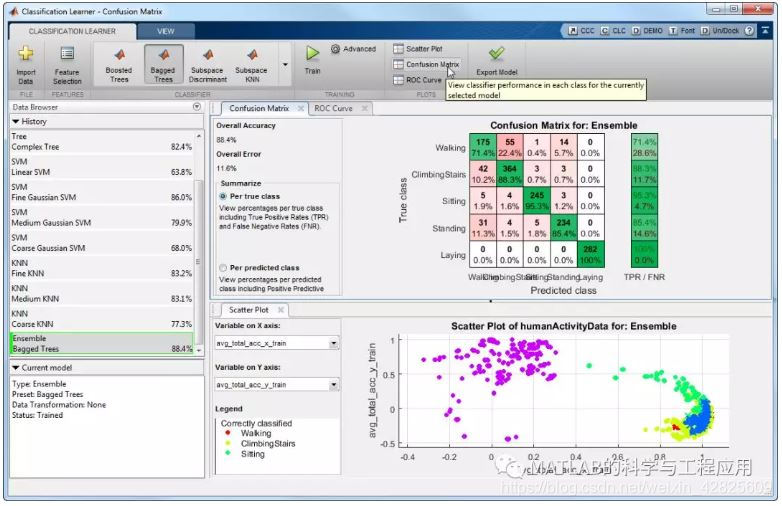Select Medium KNN model
This screenshot has height=506, width=782.
click(x=102, y=294)
